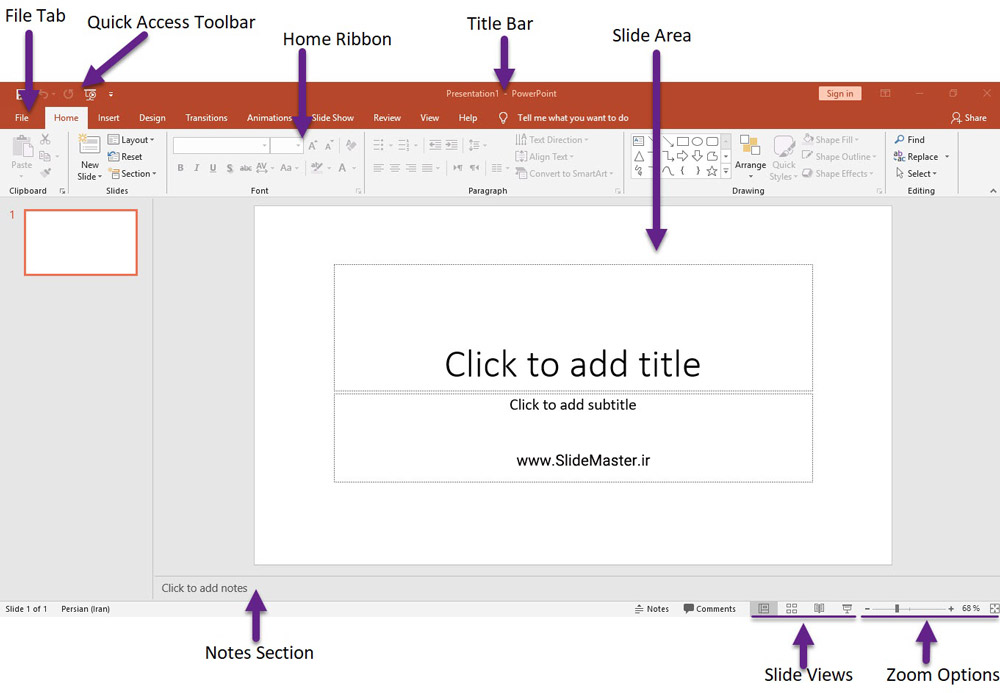Toggle the Comments pane in the status bar
The image size is (1000, 693).
709,608
